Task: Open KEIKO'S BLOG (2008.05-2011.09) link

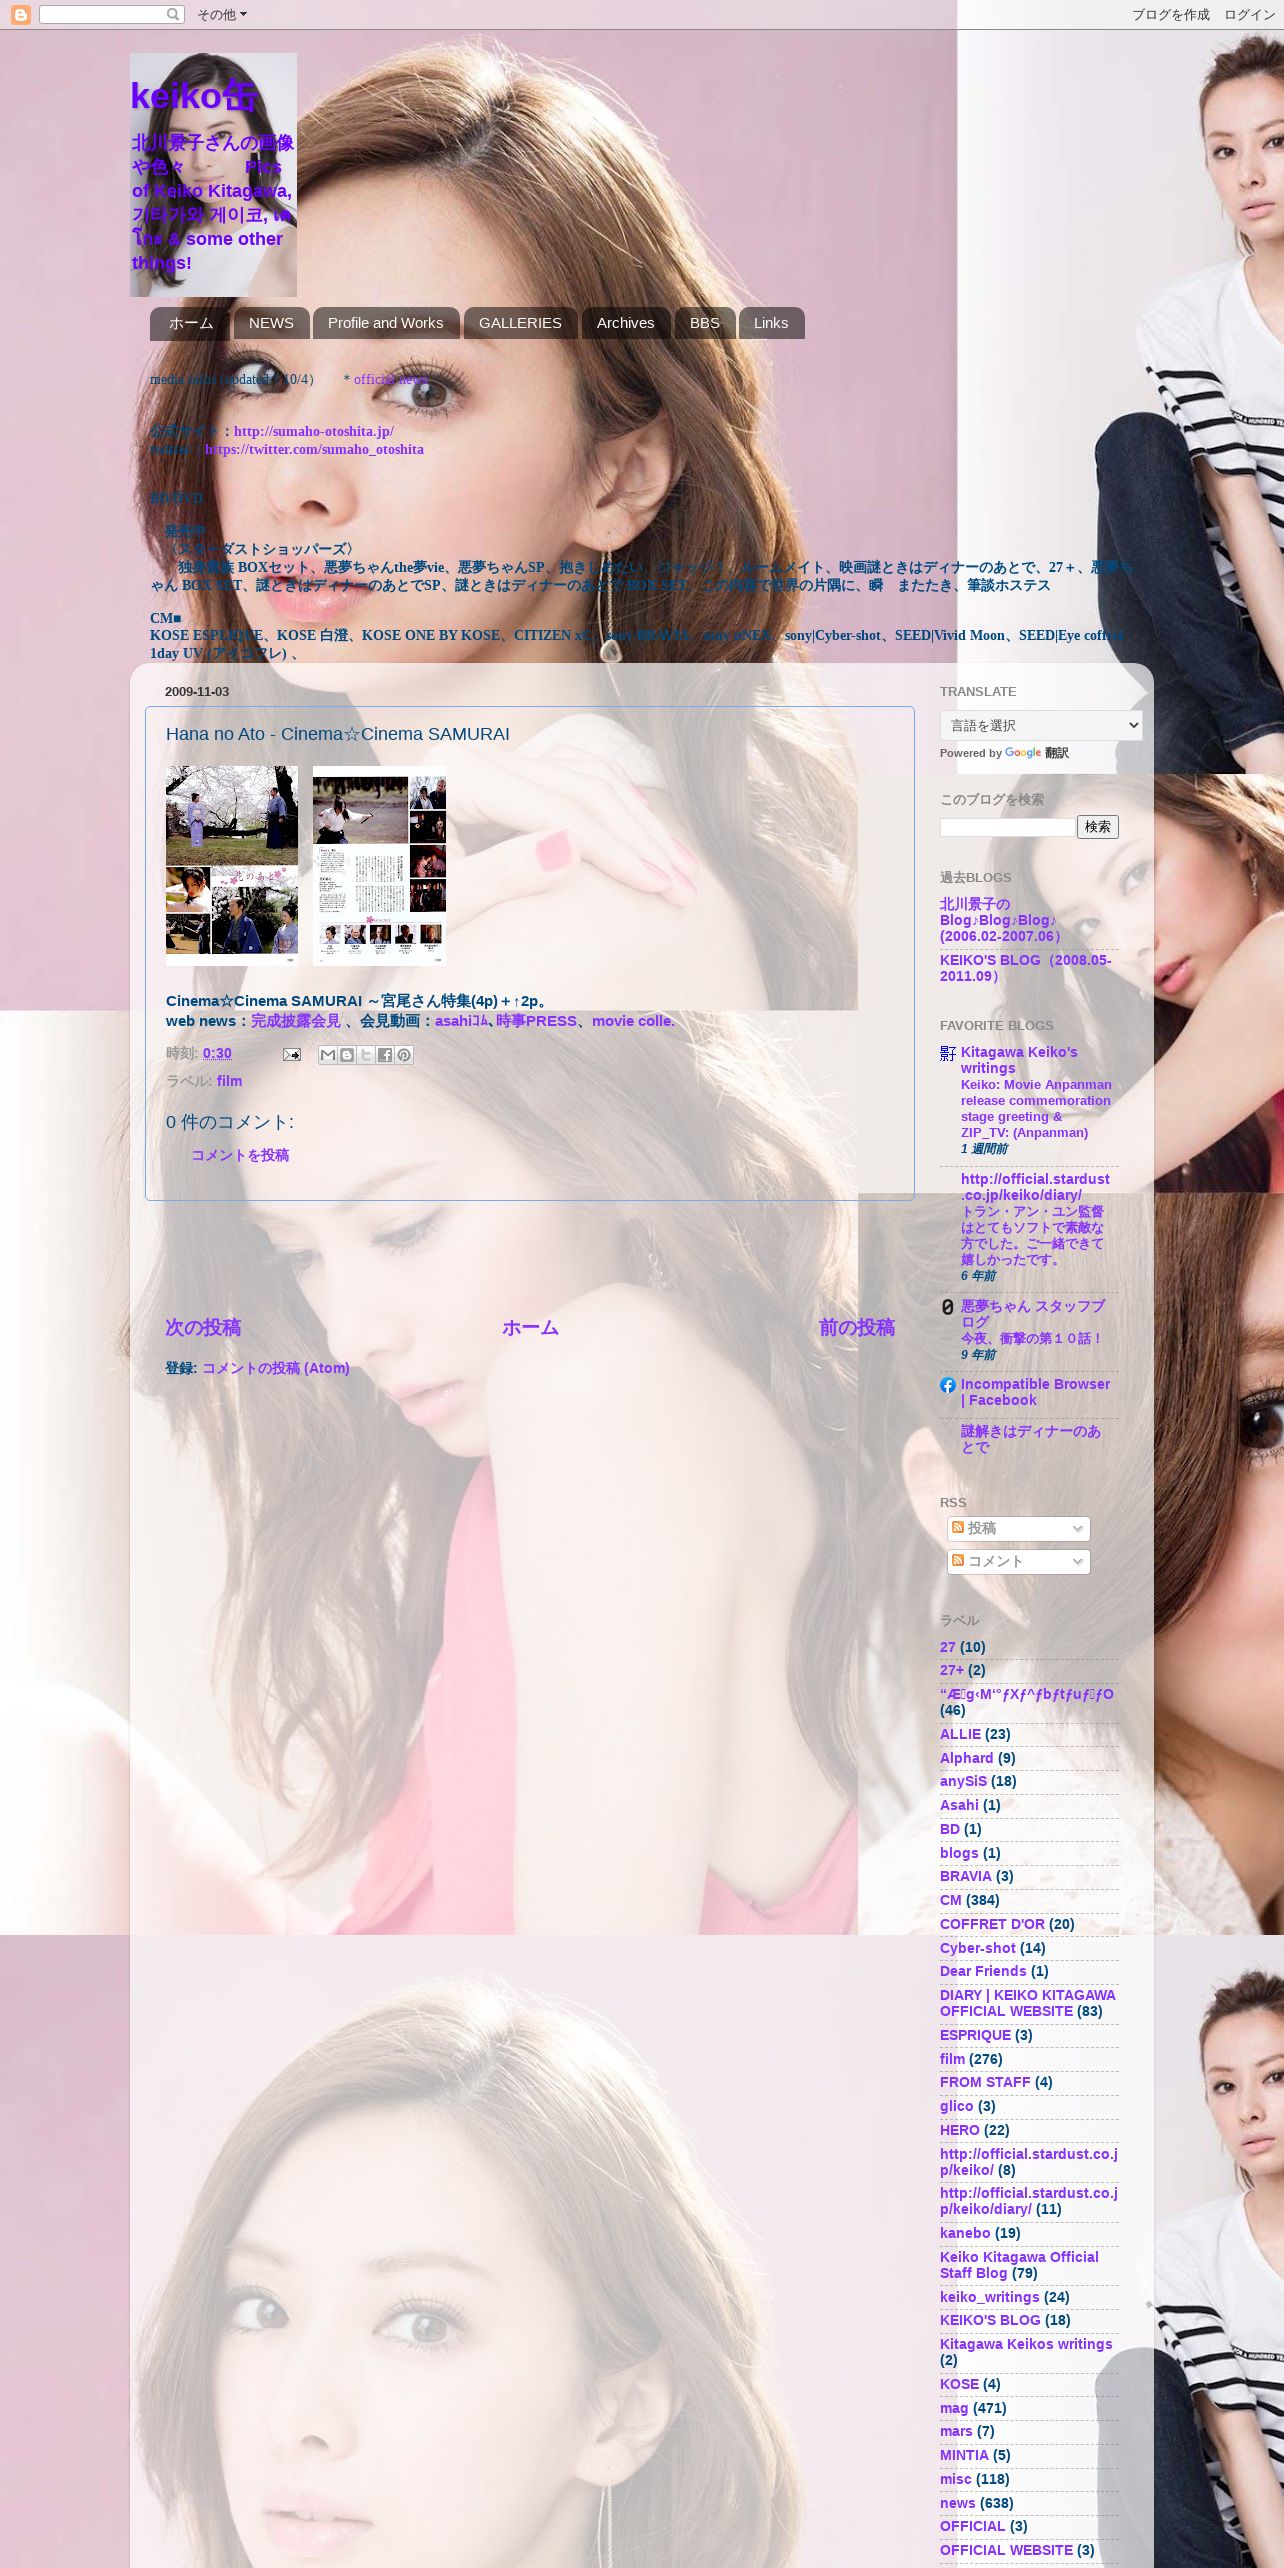Action: 1025,968
